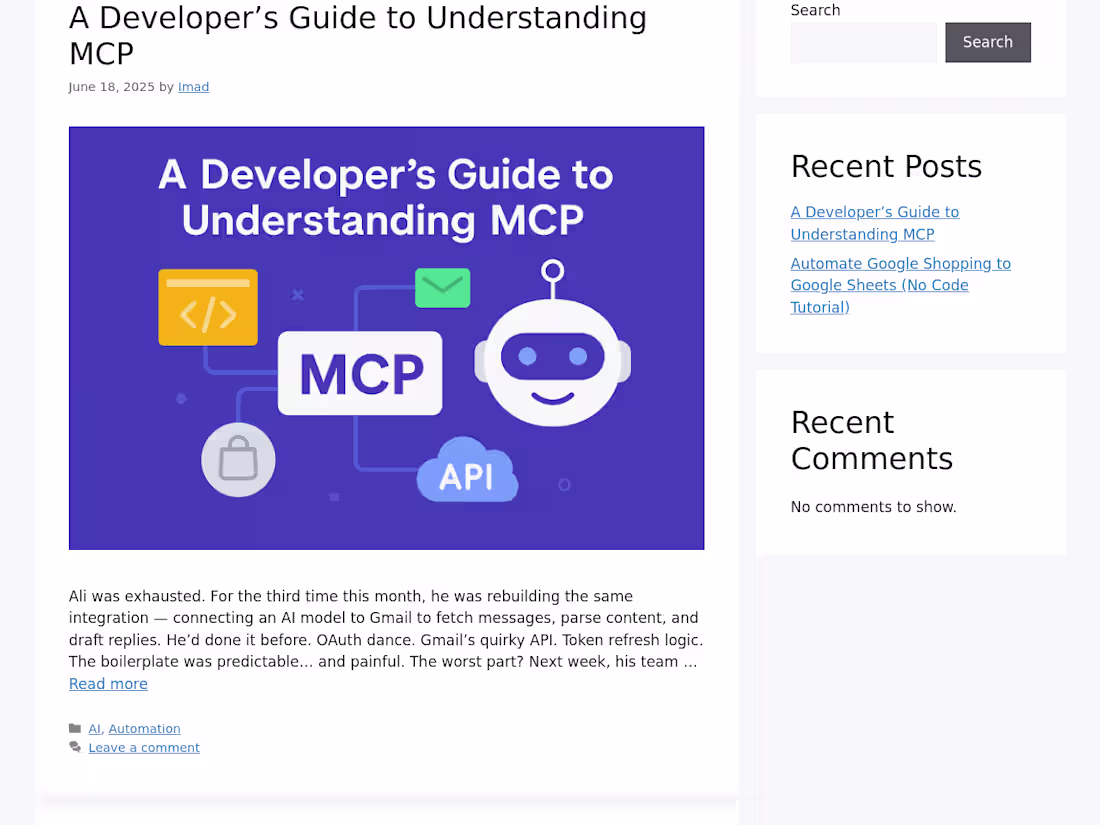Click the yellow code bracket icon in the banner
Viewport: 1100px width, 825px height.
tap(208, 307)
